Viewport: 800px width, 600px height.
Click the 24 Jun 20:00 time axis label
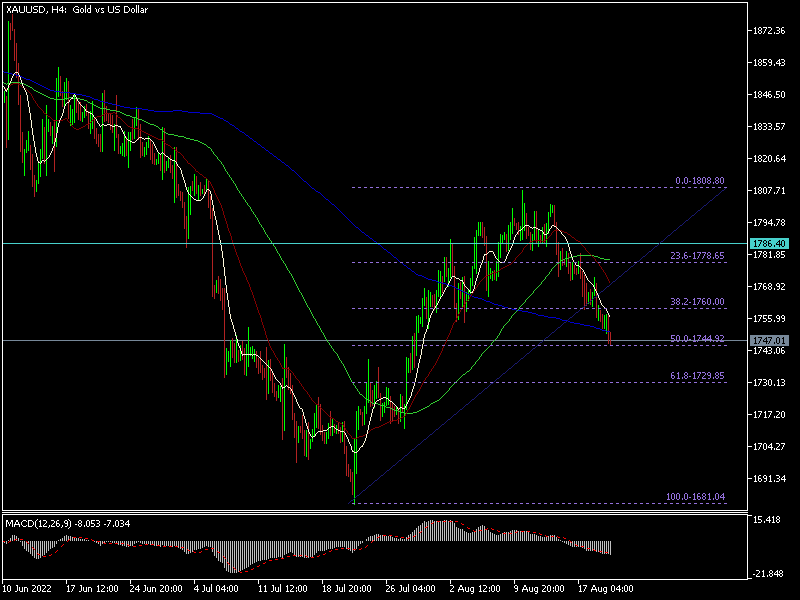coord(156,588)
